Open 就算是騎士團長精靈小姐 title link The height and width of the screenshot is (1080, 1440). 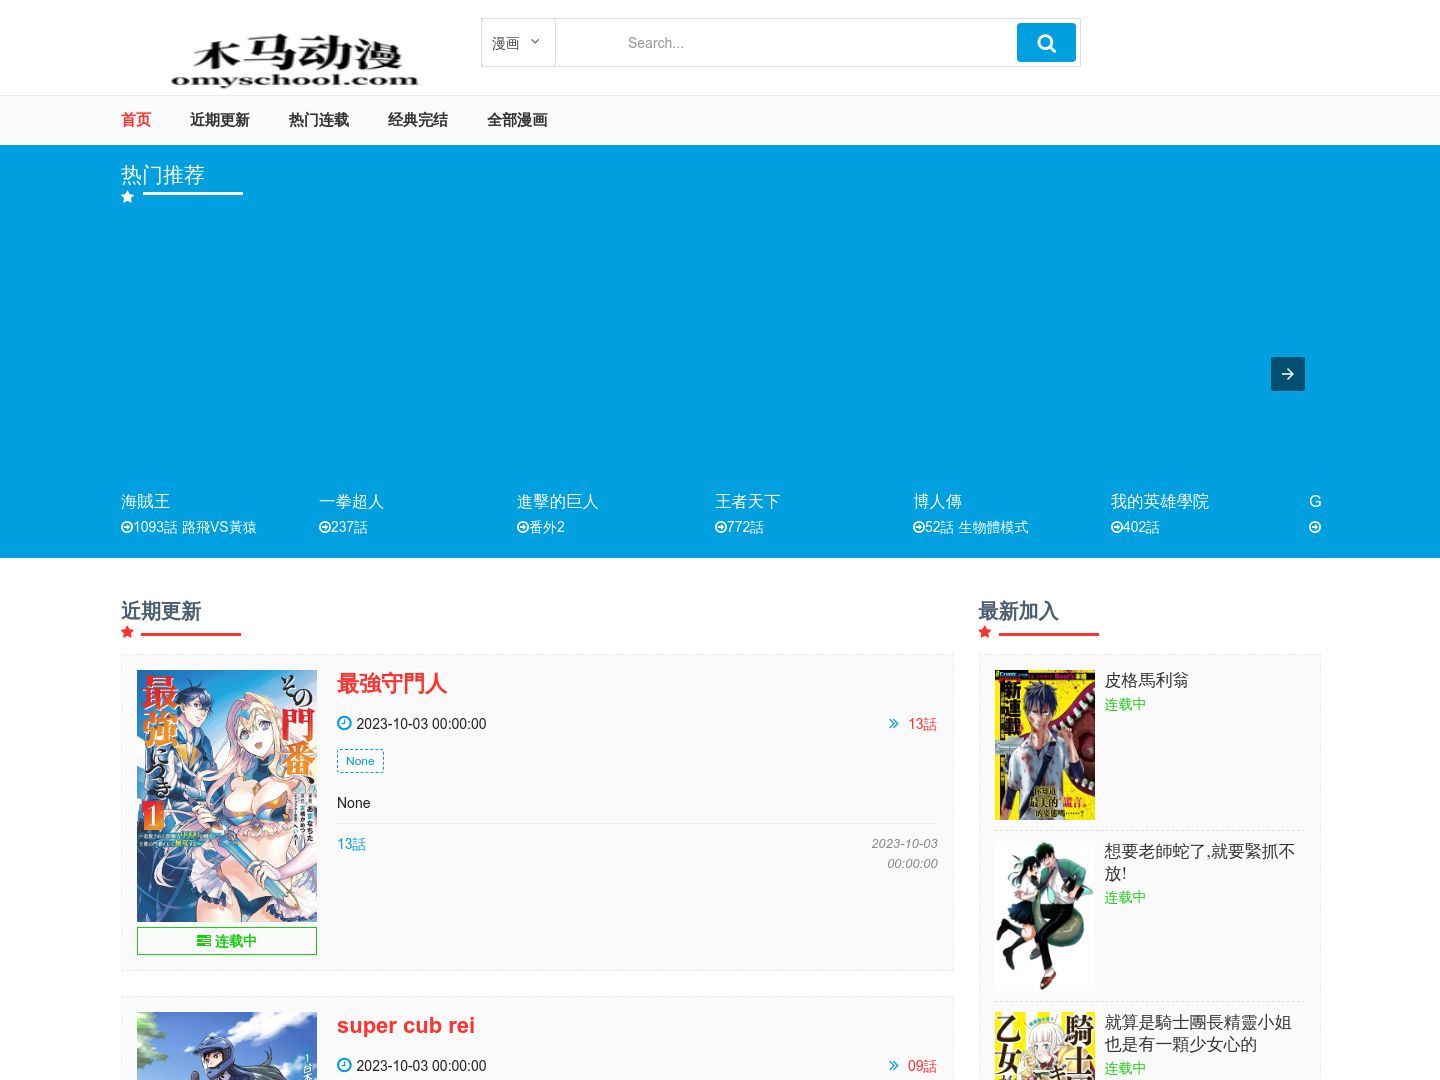(x=1198, y=1033)
